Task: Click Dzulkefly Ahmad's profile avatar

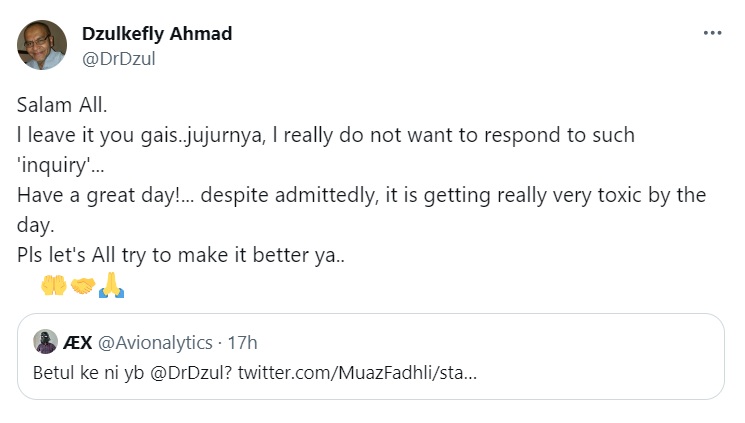Action: 42,45
